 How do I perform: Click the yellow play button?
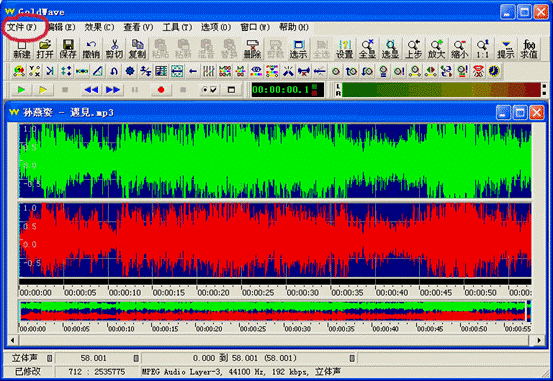click(43, 90)
